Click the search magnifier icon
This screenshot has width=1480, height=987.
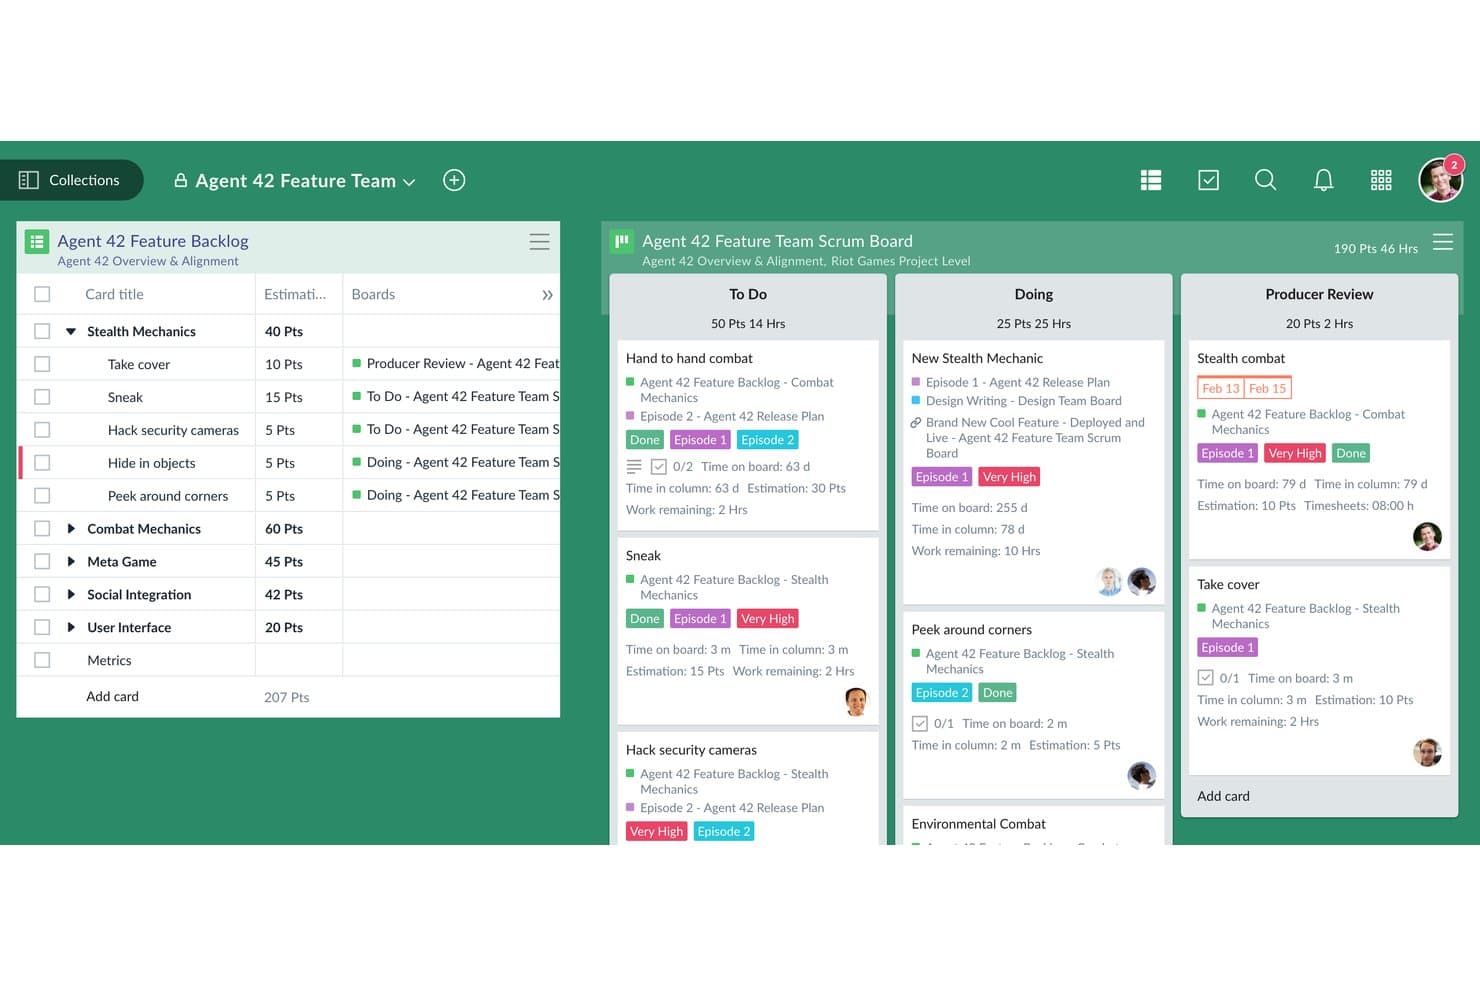pos(1265,180)
